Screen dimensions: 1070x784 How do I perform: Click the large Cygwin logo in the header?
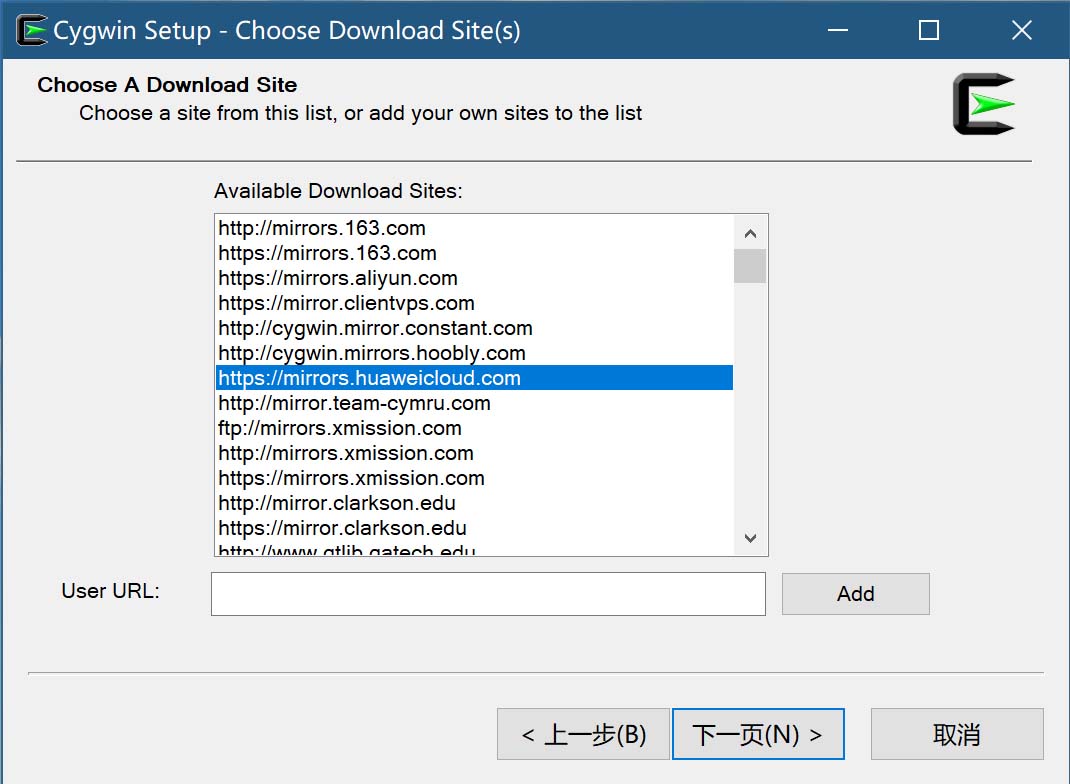(x=983, y=104)
